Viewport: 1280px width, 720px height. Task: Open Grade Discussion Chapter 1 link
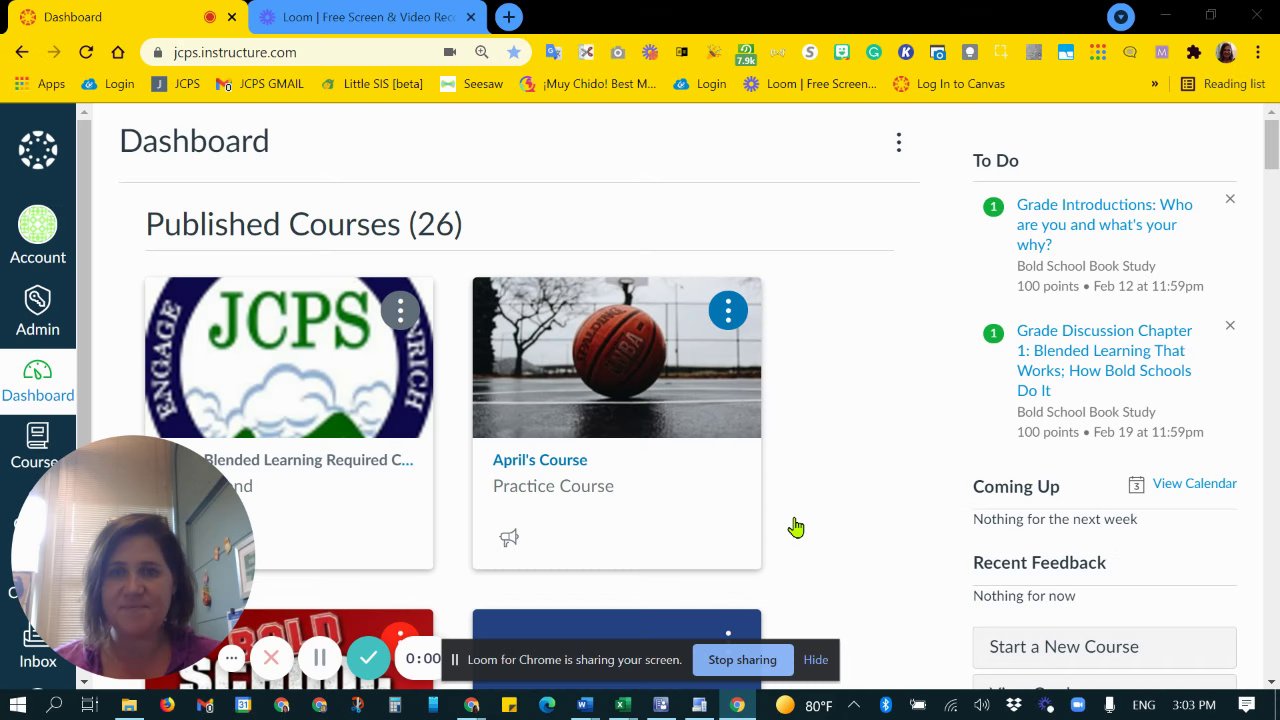pos(1104,360)
